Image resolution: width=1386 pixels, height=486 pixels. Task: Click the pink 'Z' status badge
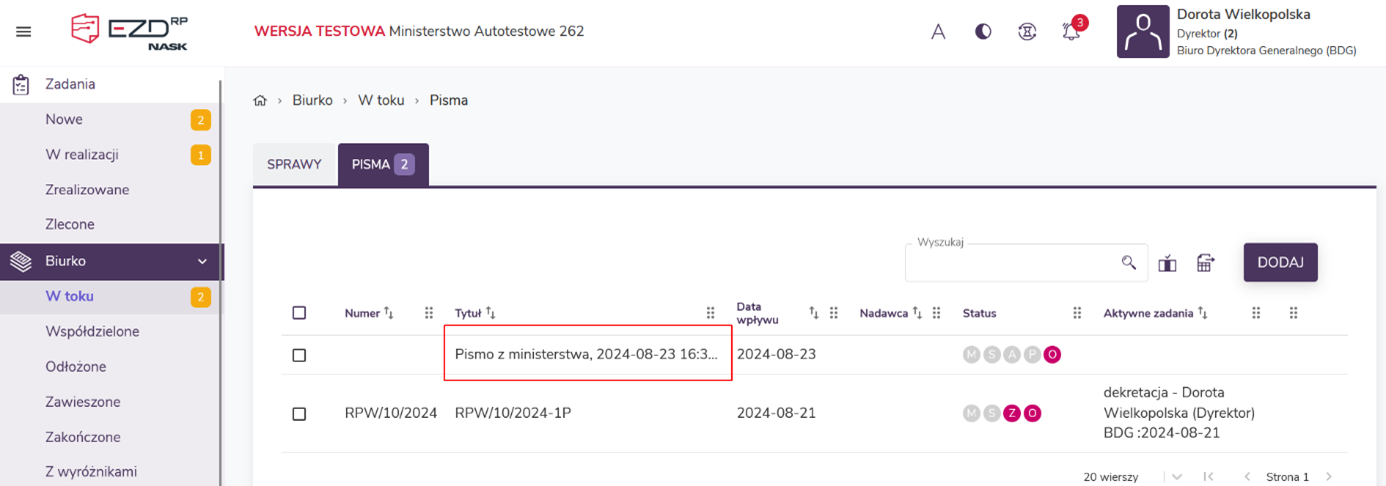click(x=1012, y=413)
